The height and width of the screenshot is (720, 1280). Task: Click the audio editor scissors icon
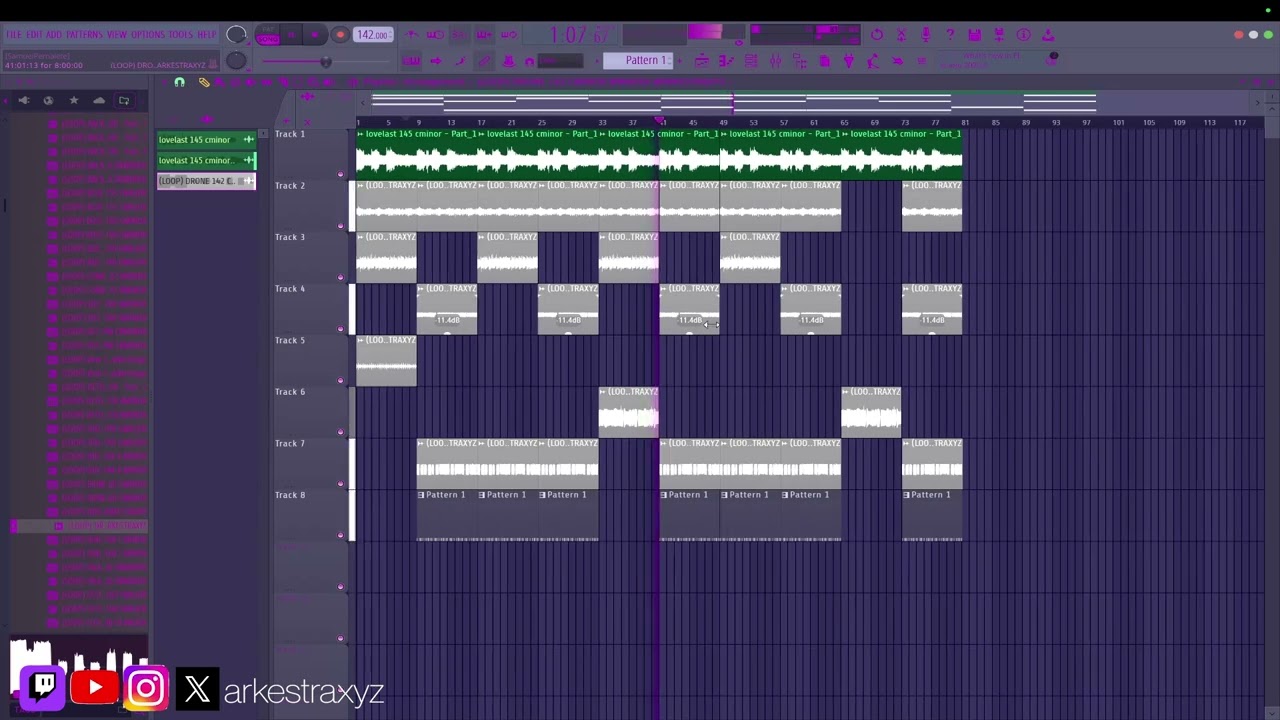click(901, 34)
